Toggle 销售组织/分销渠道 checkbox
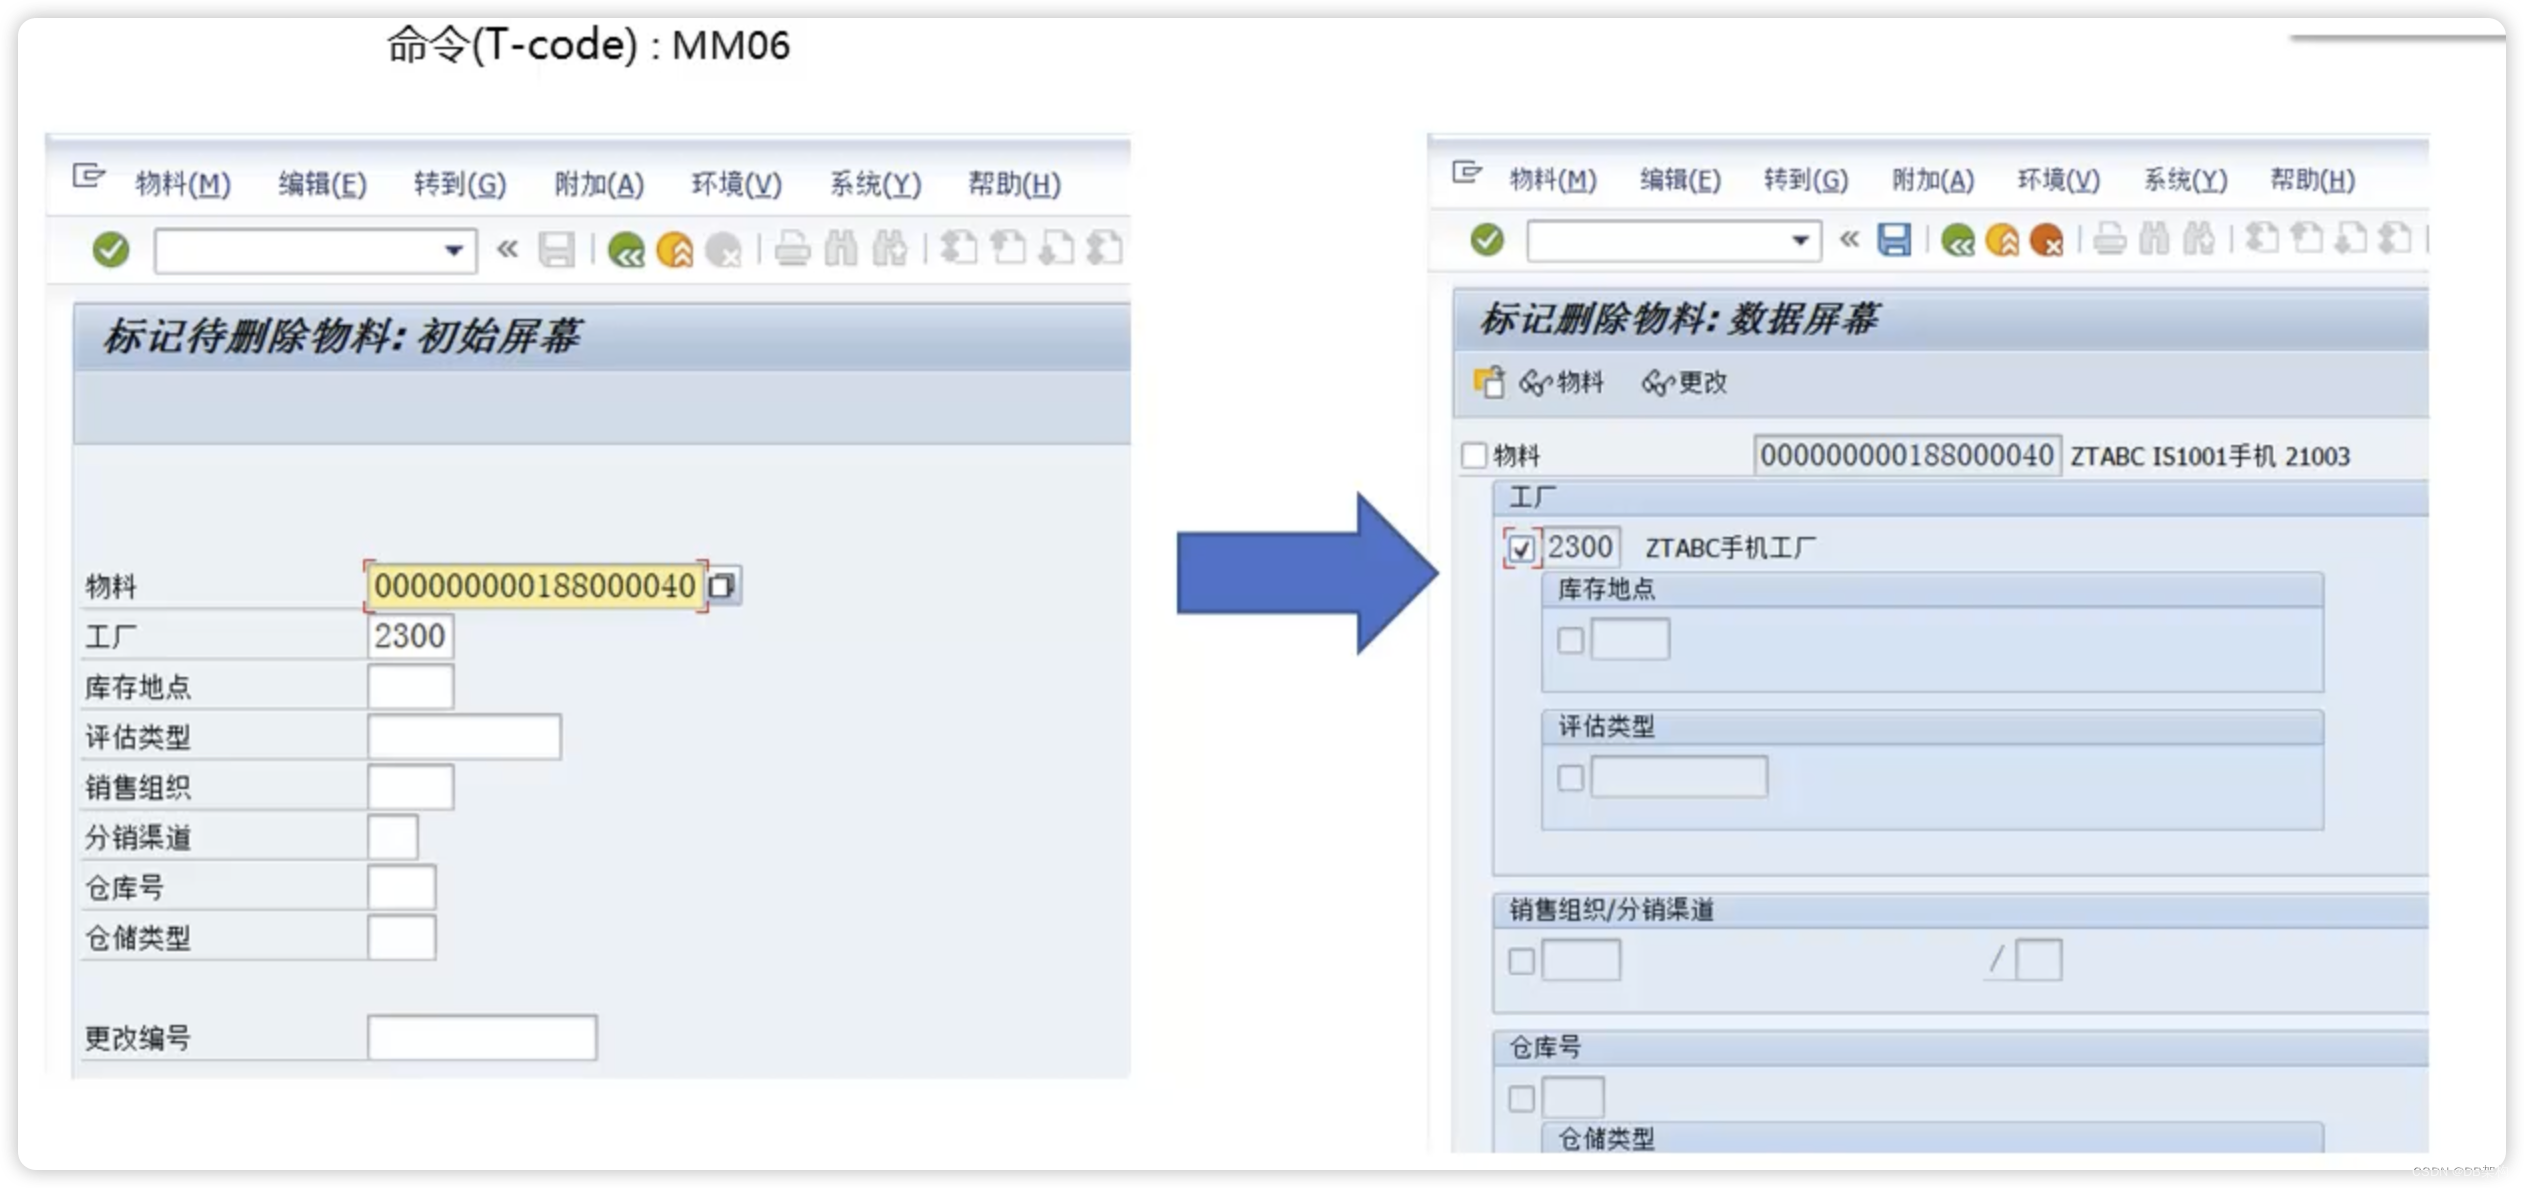The image size is (2524, 1188). coord(1521,961)
